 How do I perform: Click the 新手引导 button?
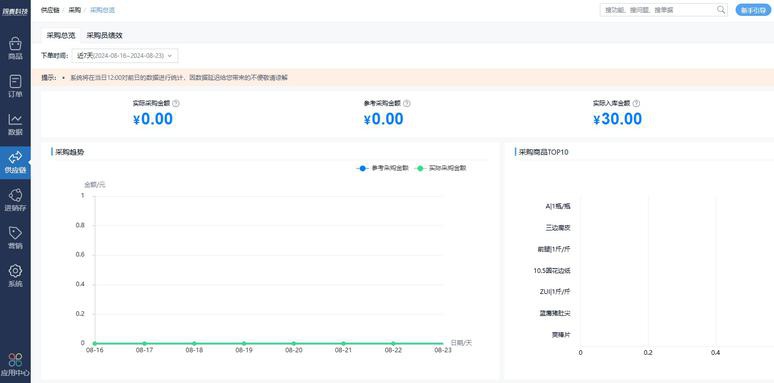coord(753,10)
